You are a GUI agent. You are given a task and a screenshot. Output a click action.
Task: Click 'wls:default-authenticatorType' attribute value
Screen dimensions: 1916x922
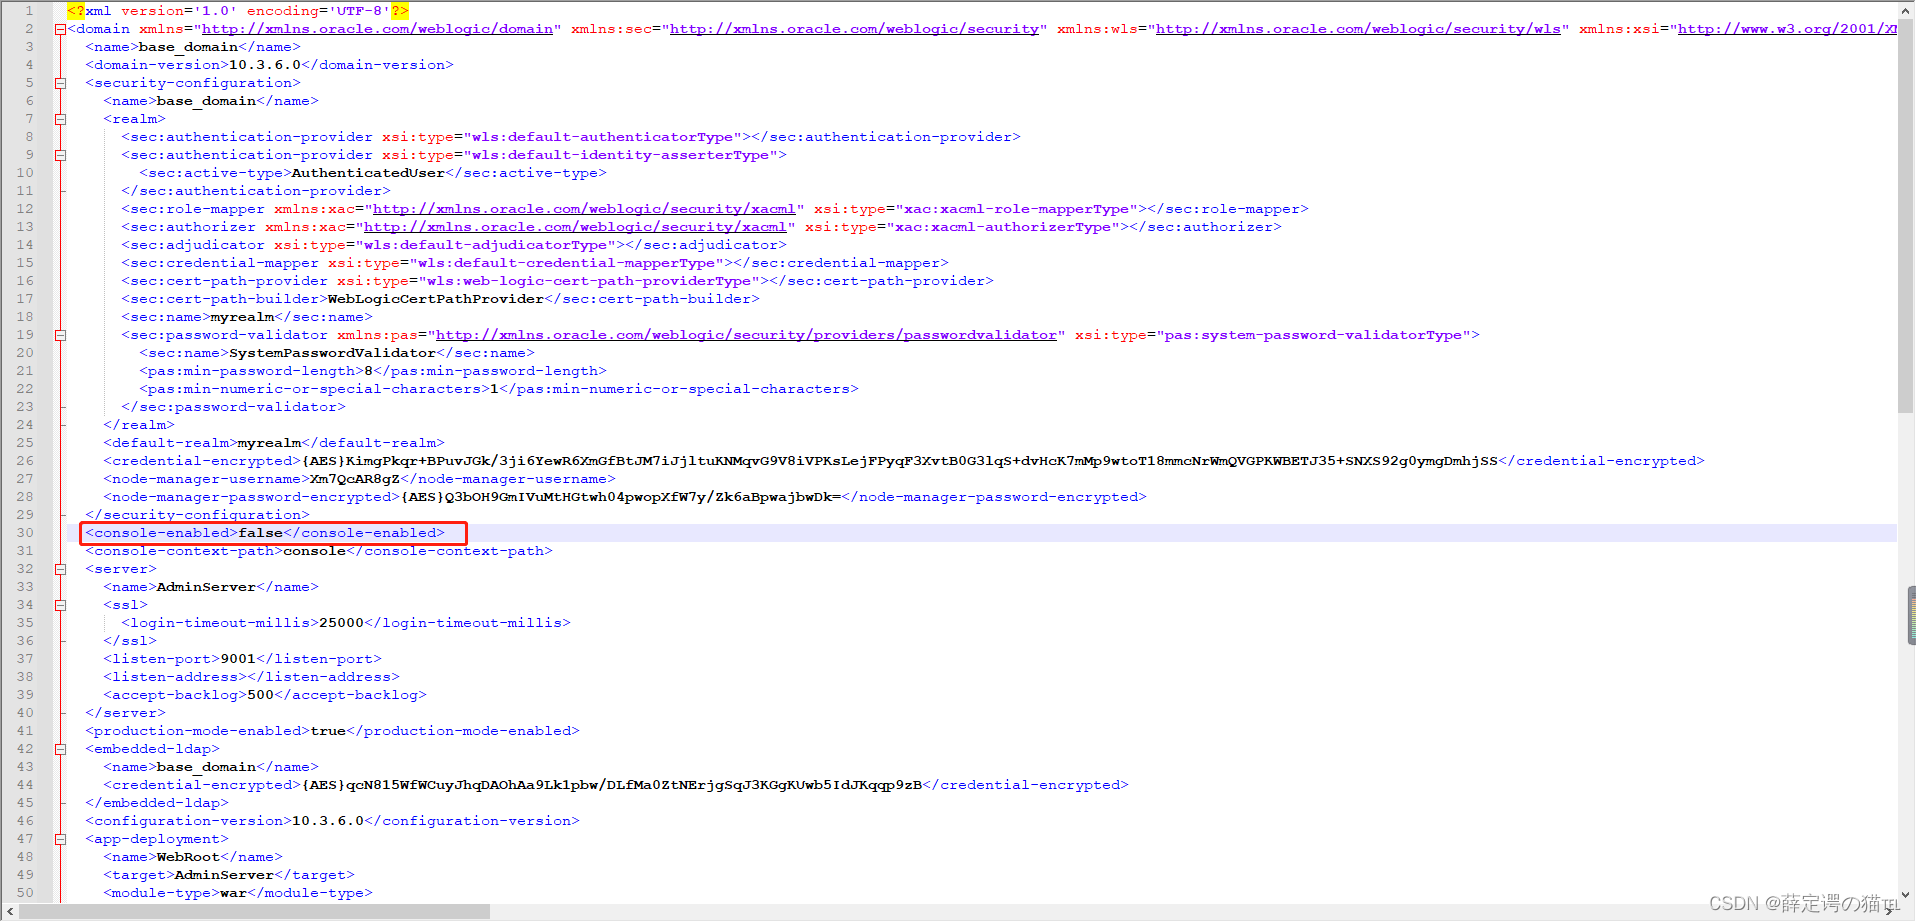[x=602, y=137]
